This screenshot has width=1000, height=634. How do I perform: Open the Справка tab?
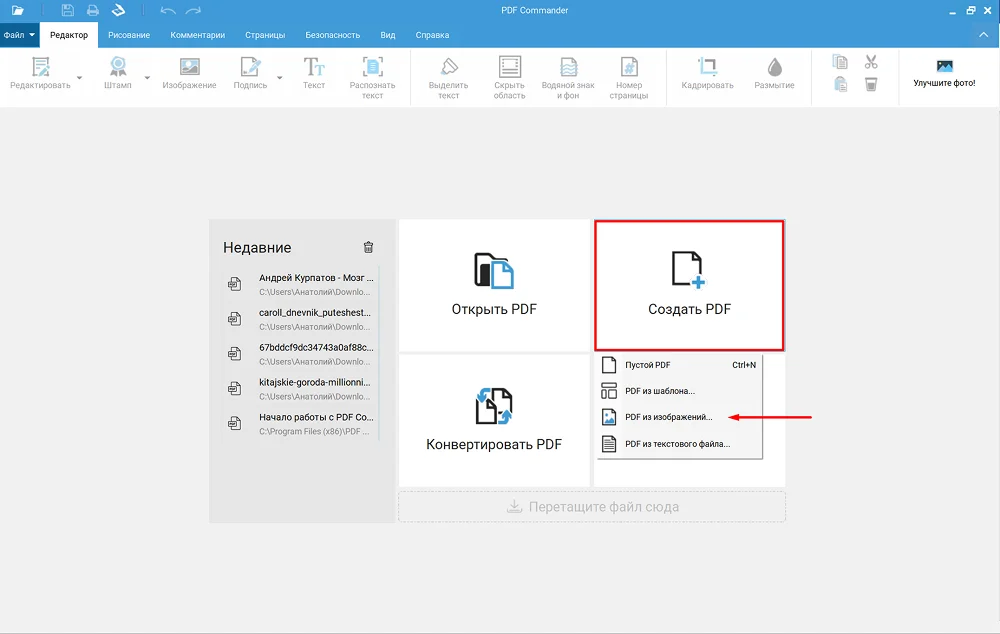(432, 35)
